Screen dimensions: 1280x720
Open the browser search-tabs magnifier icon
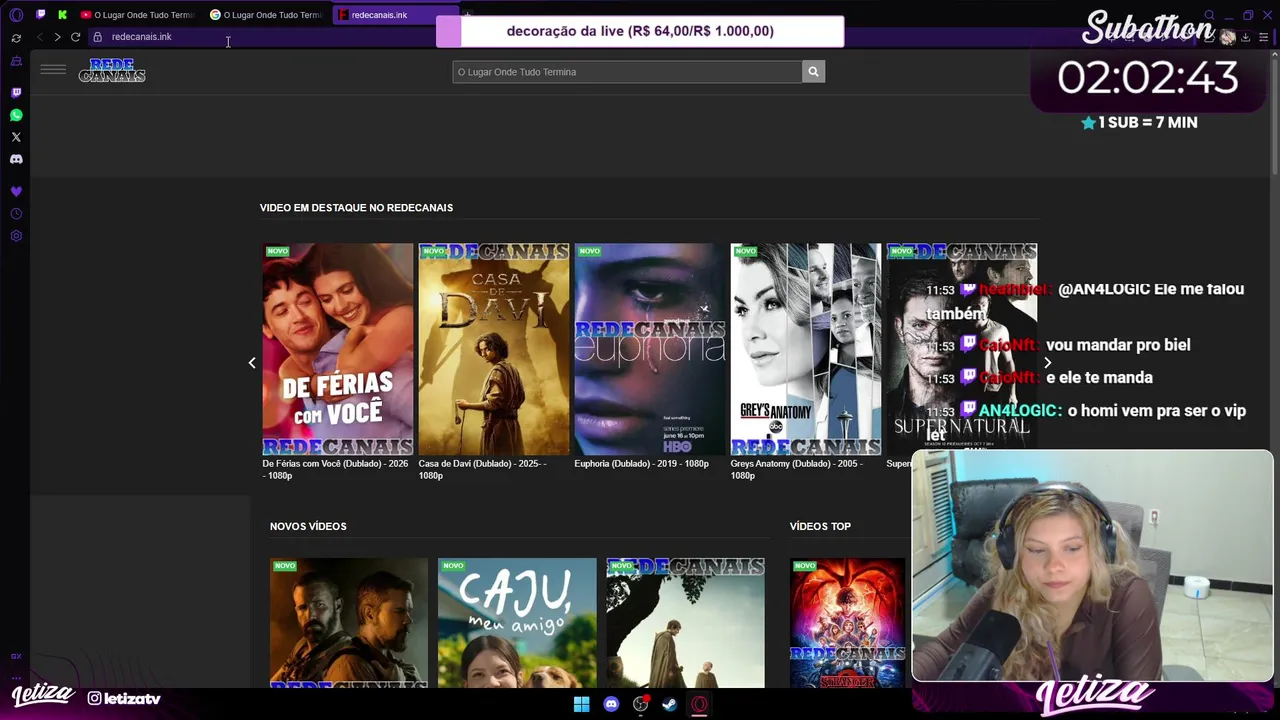click(1209, 15)
